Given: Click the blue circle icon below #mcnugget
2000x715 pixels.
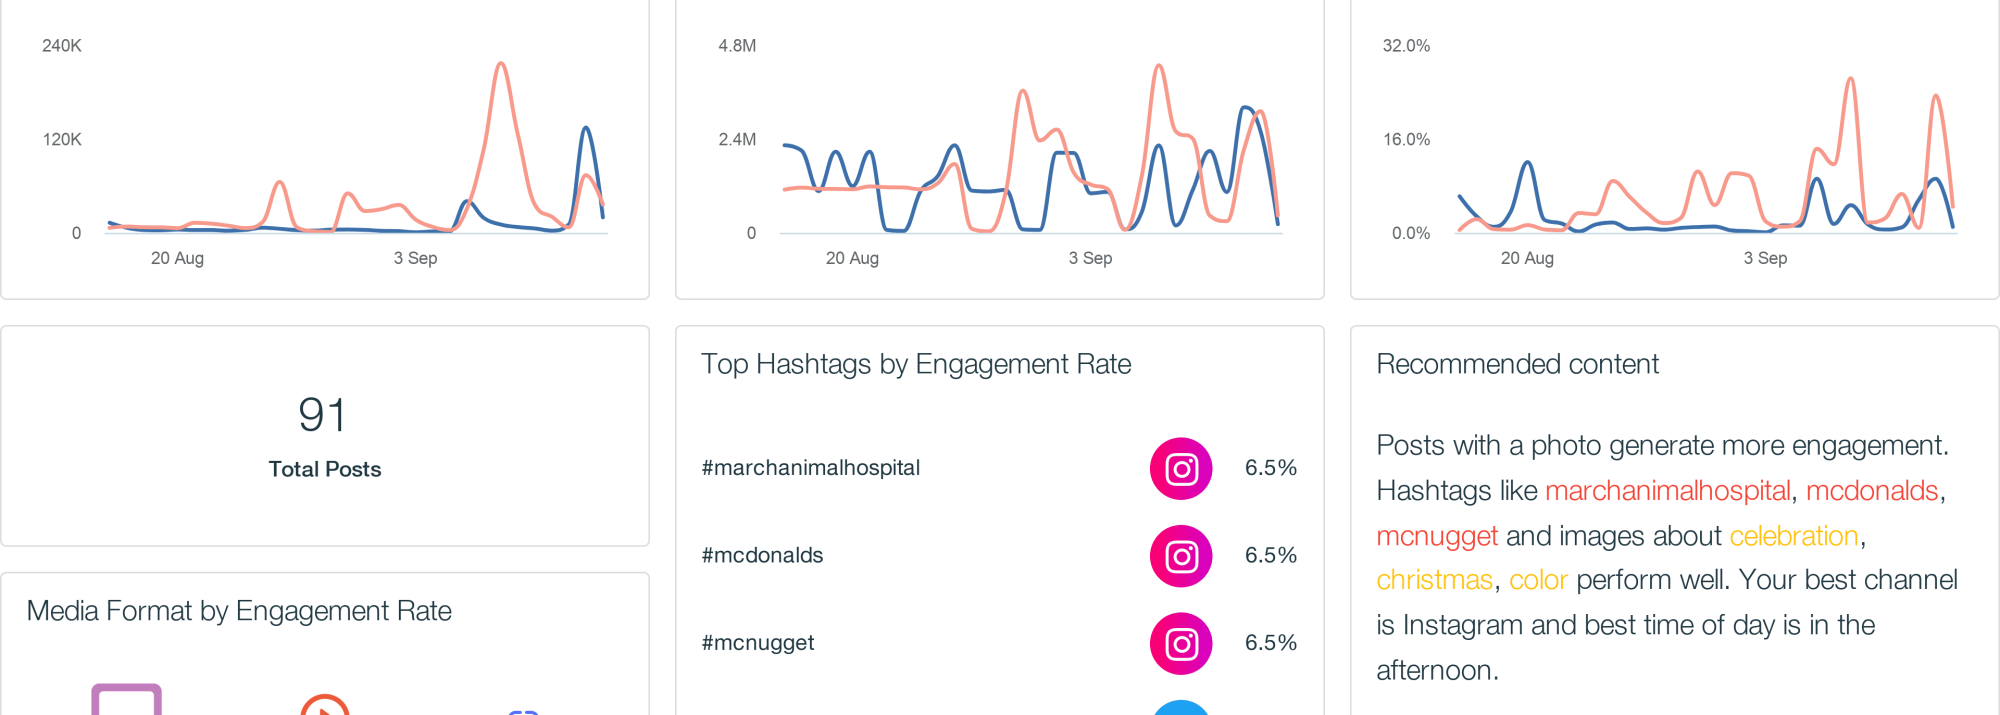Looking at the screenshot, I should coord(1181,708).
